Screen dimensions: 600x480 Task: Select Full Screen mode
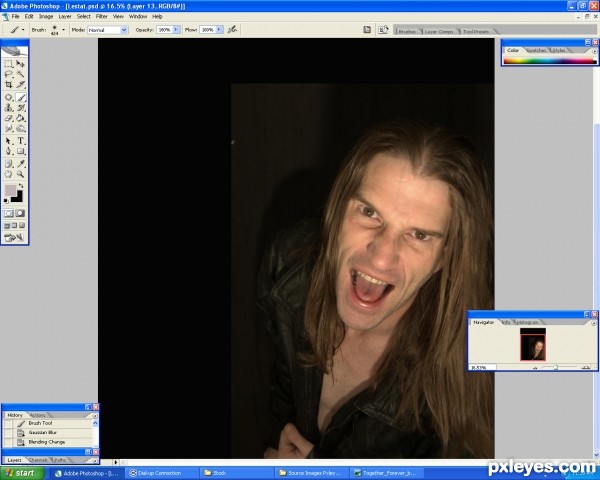tap(22, 225)
